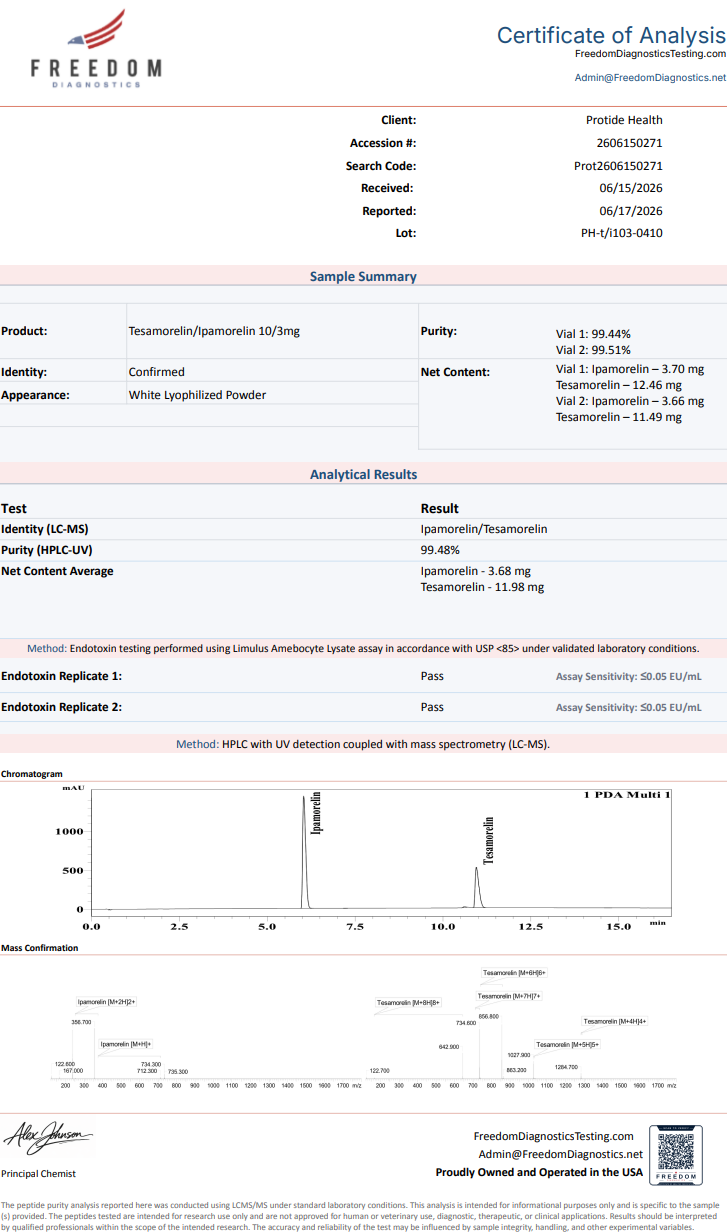Click the Ipamorelin peak in the chromatogram
The height and width of the screenshot is (1232, 727).
point(305,851)
